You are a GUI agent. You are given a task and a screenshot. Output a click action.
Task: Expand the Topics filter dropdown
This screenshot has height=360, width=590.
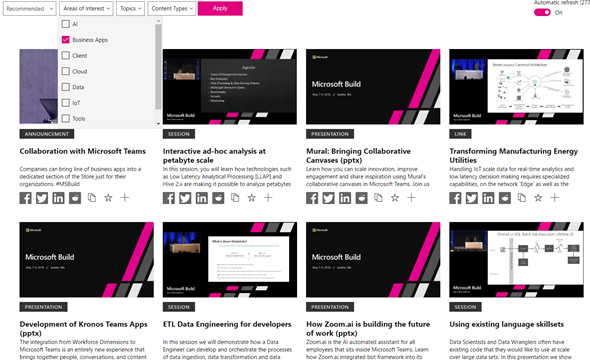pos(131,9)
